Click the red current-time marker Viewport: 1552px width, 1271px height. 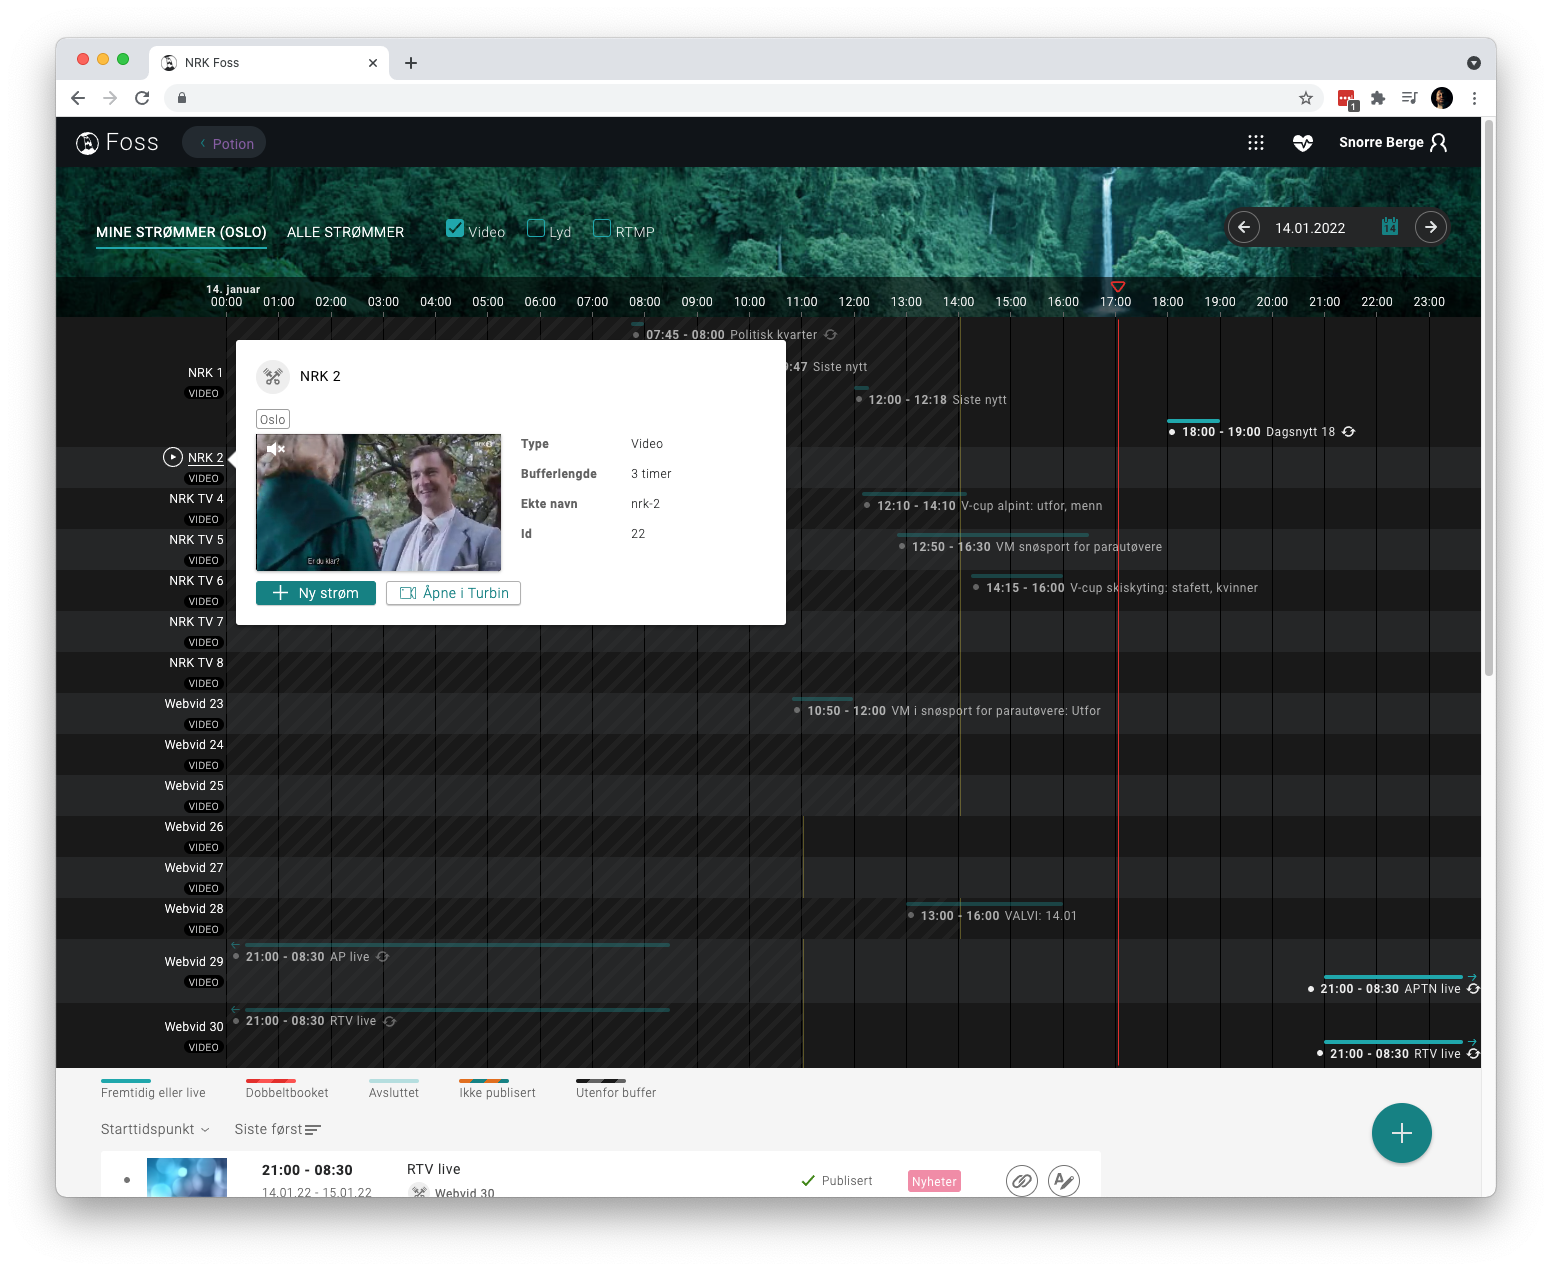click(x=1118, y=287)
